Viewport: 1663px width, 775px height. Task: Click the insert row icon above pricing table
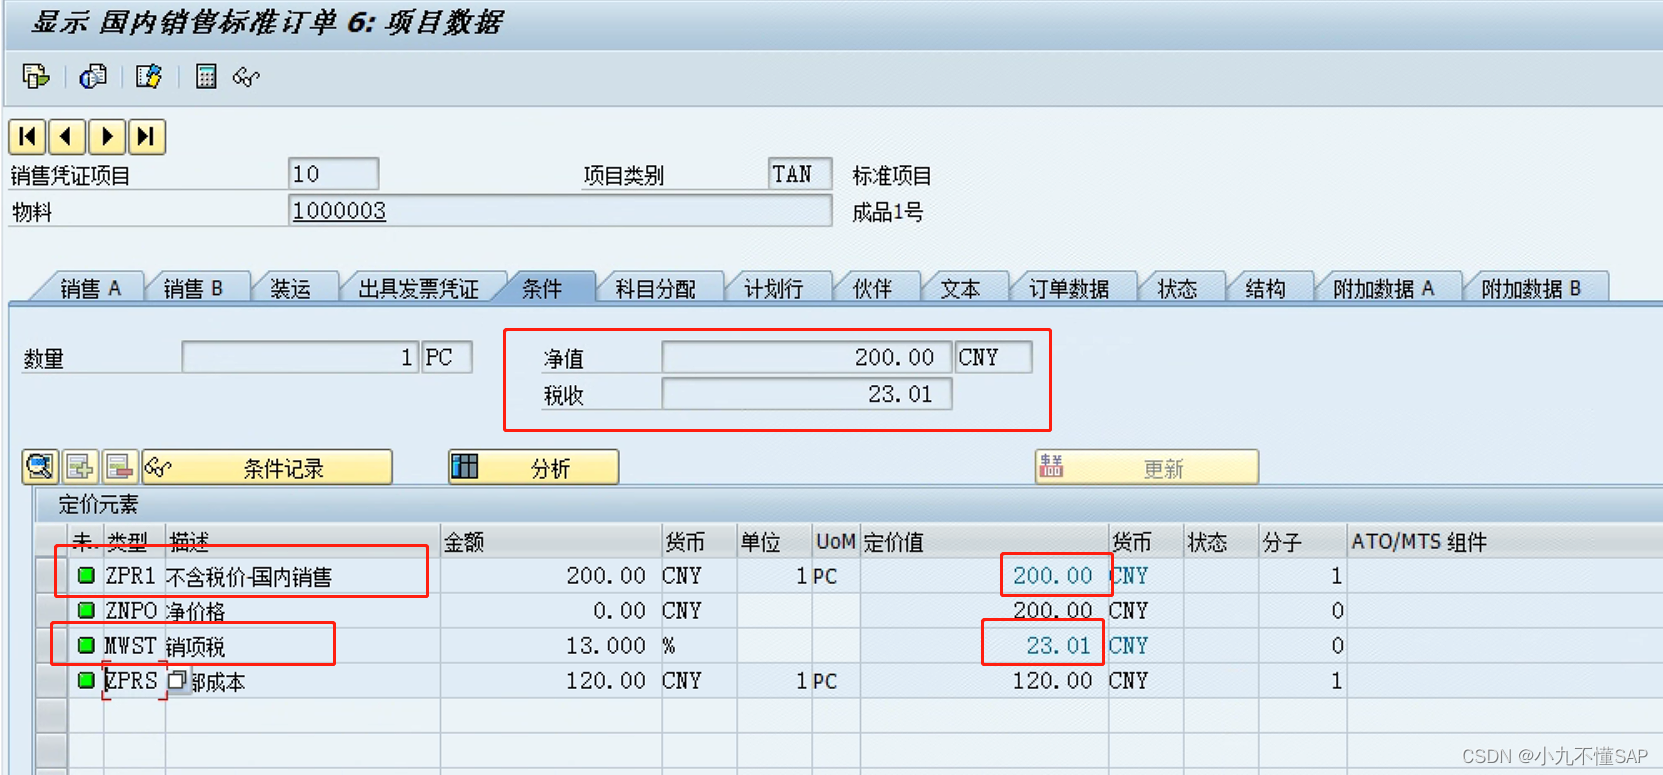pyautogui.click(x=80, y=467)
